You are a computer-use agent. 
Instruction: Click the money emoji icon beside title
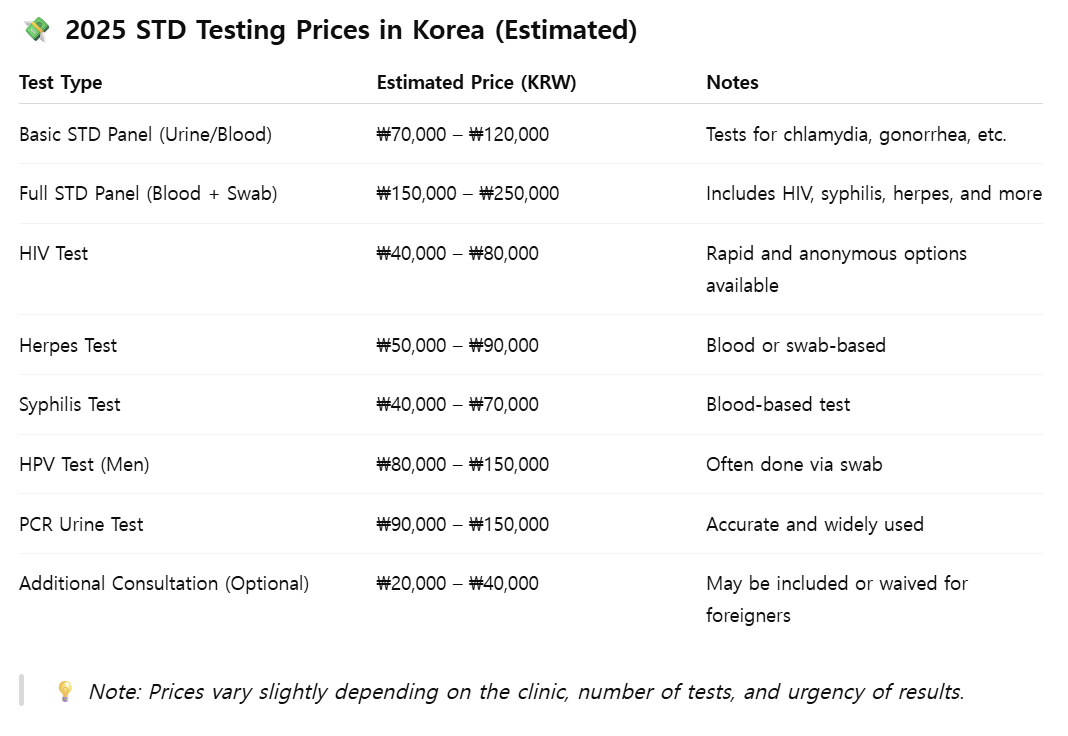pos(37,30)
